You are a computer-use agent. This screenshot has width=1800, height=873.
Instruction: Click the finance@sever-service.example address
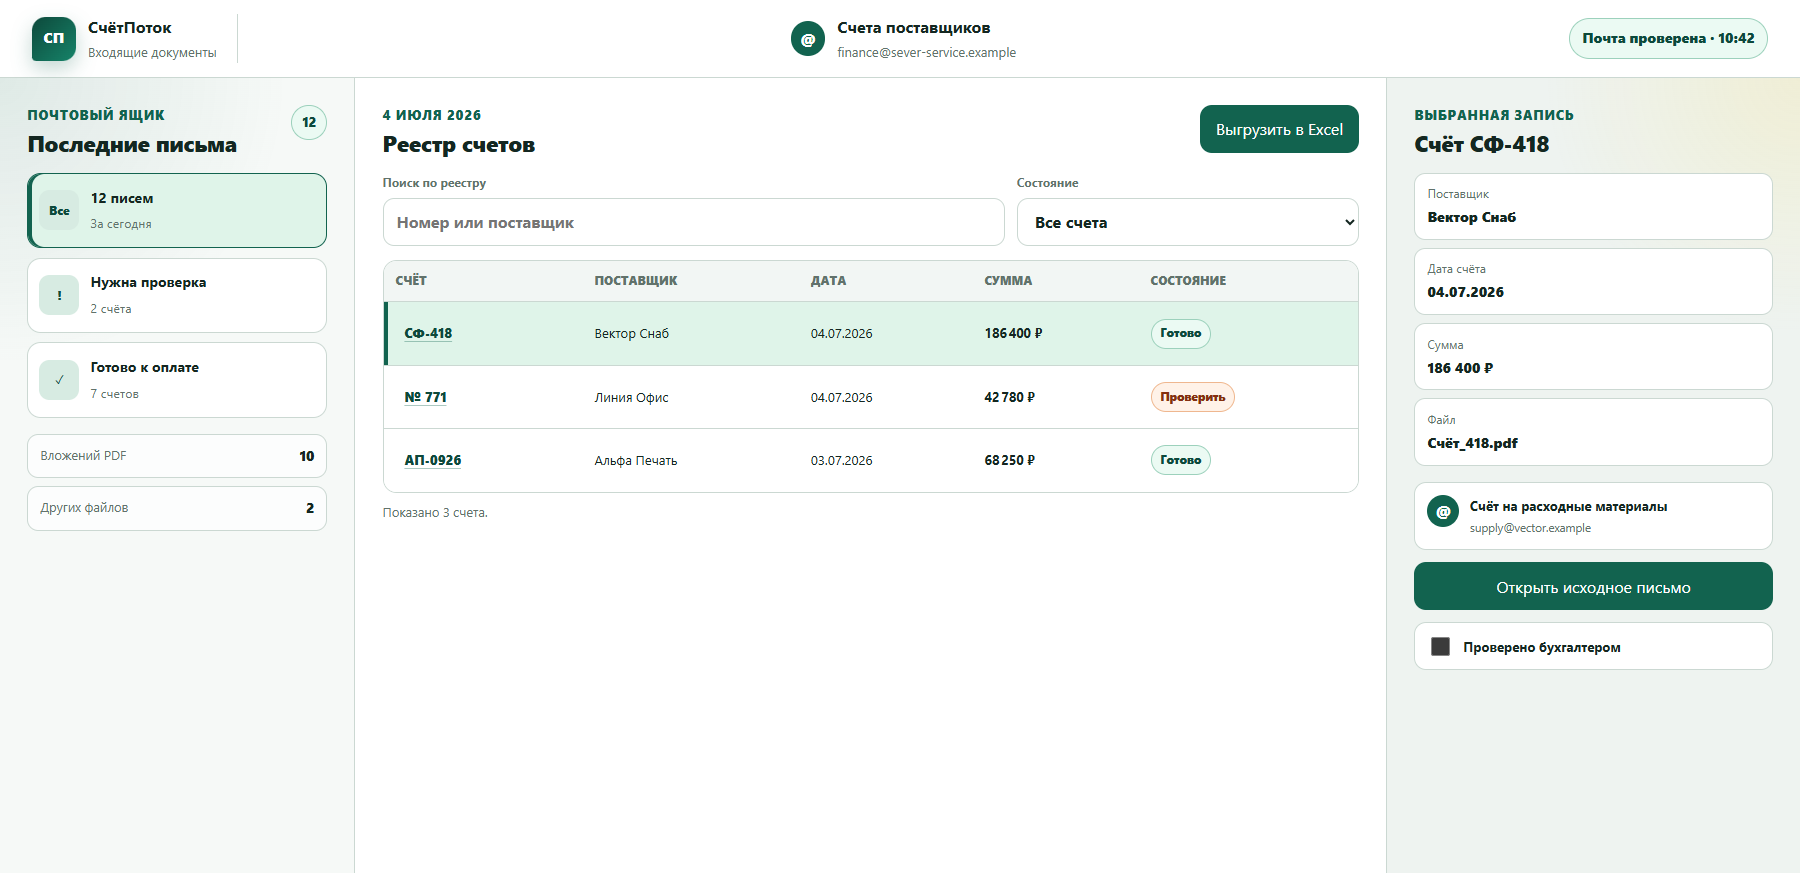(x=927, y=53)
